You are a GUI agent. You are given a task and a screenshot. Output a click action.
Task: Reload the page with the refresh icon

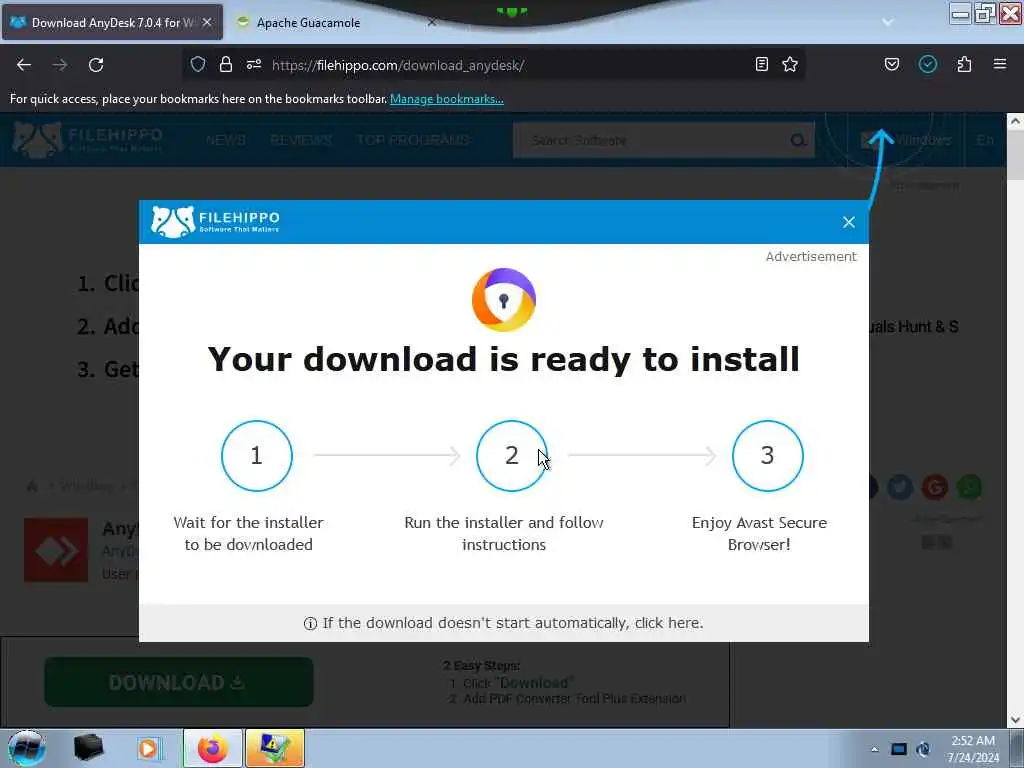pos(96,65)
